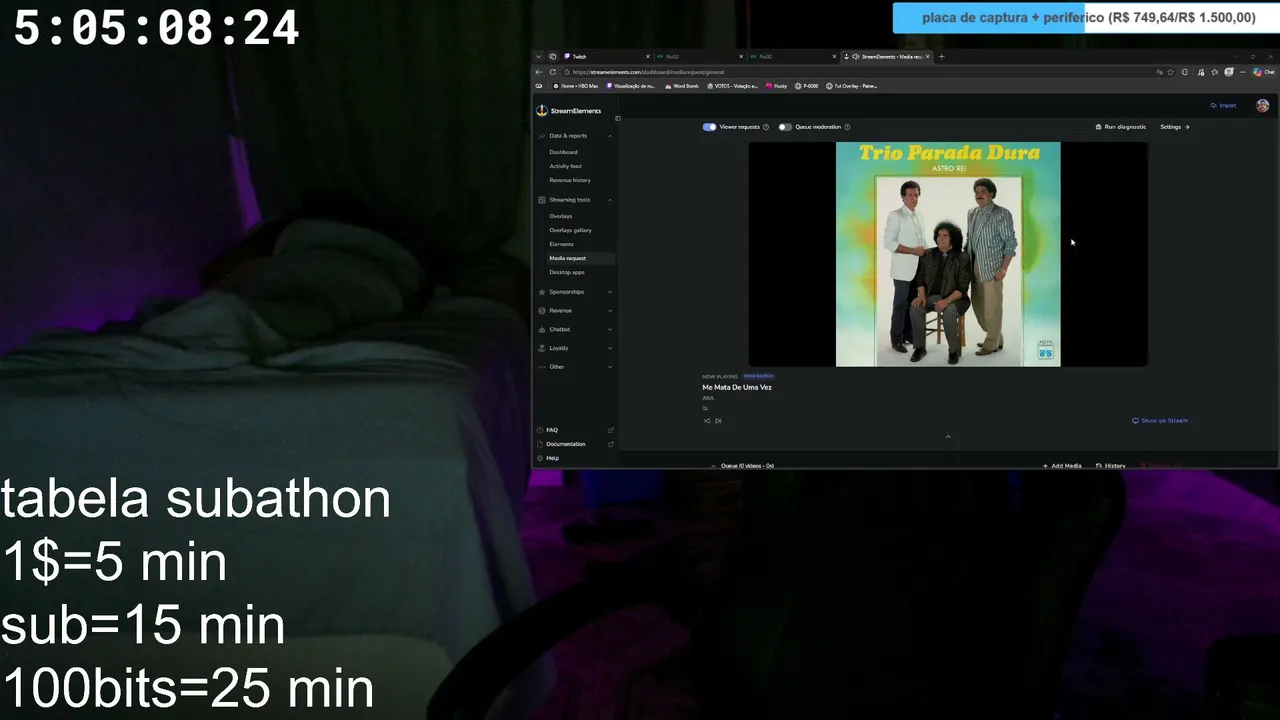Open a new browser tab with plus icon
This screenshot has width=1280, height=720.
tap(941, 56)
